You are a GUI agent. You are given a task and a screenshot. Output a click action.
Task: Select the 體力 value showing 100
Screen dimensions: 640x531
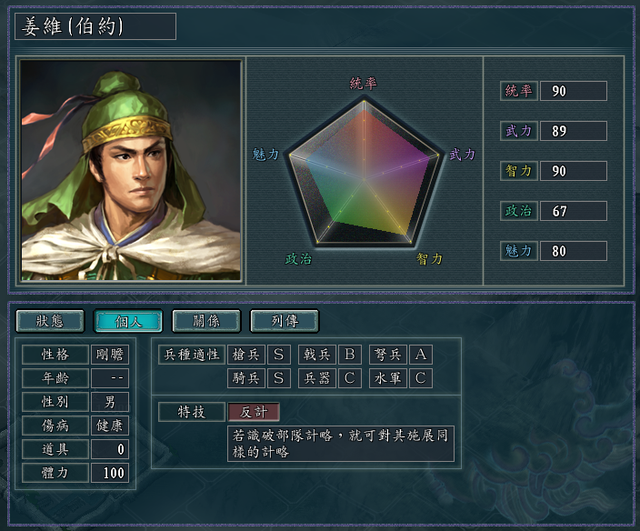[x=111, y=472]
